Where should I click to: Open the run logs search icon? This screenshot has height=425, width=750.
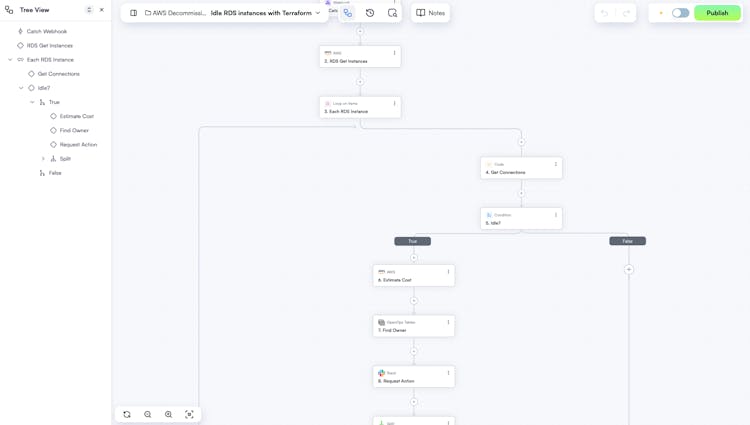click(392, 13)
